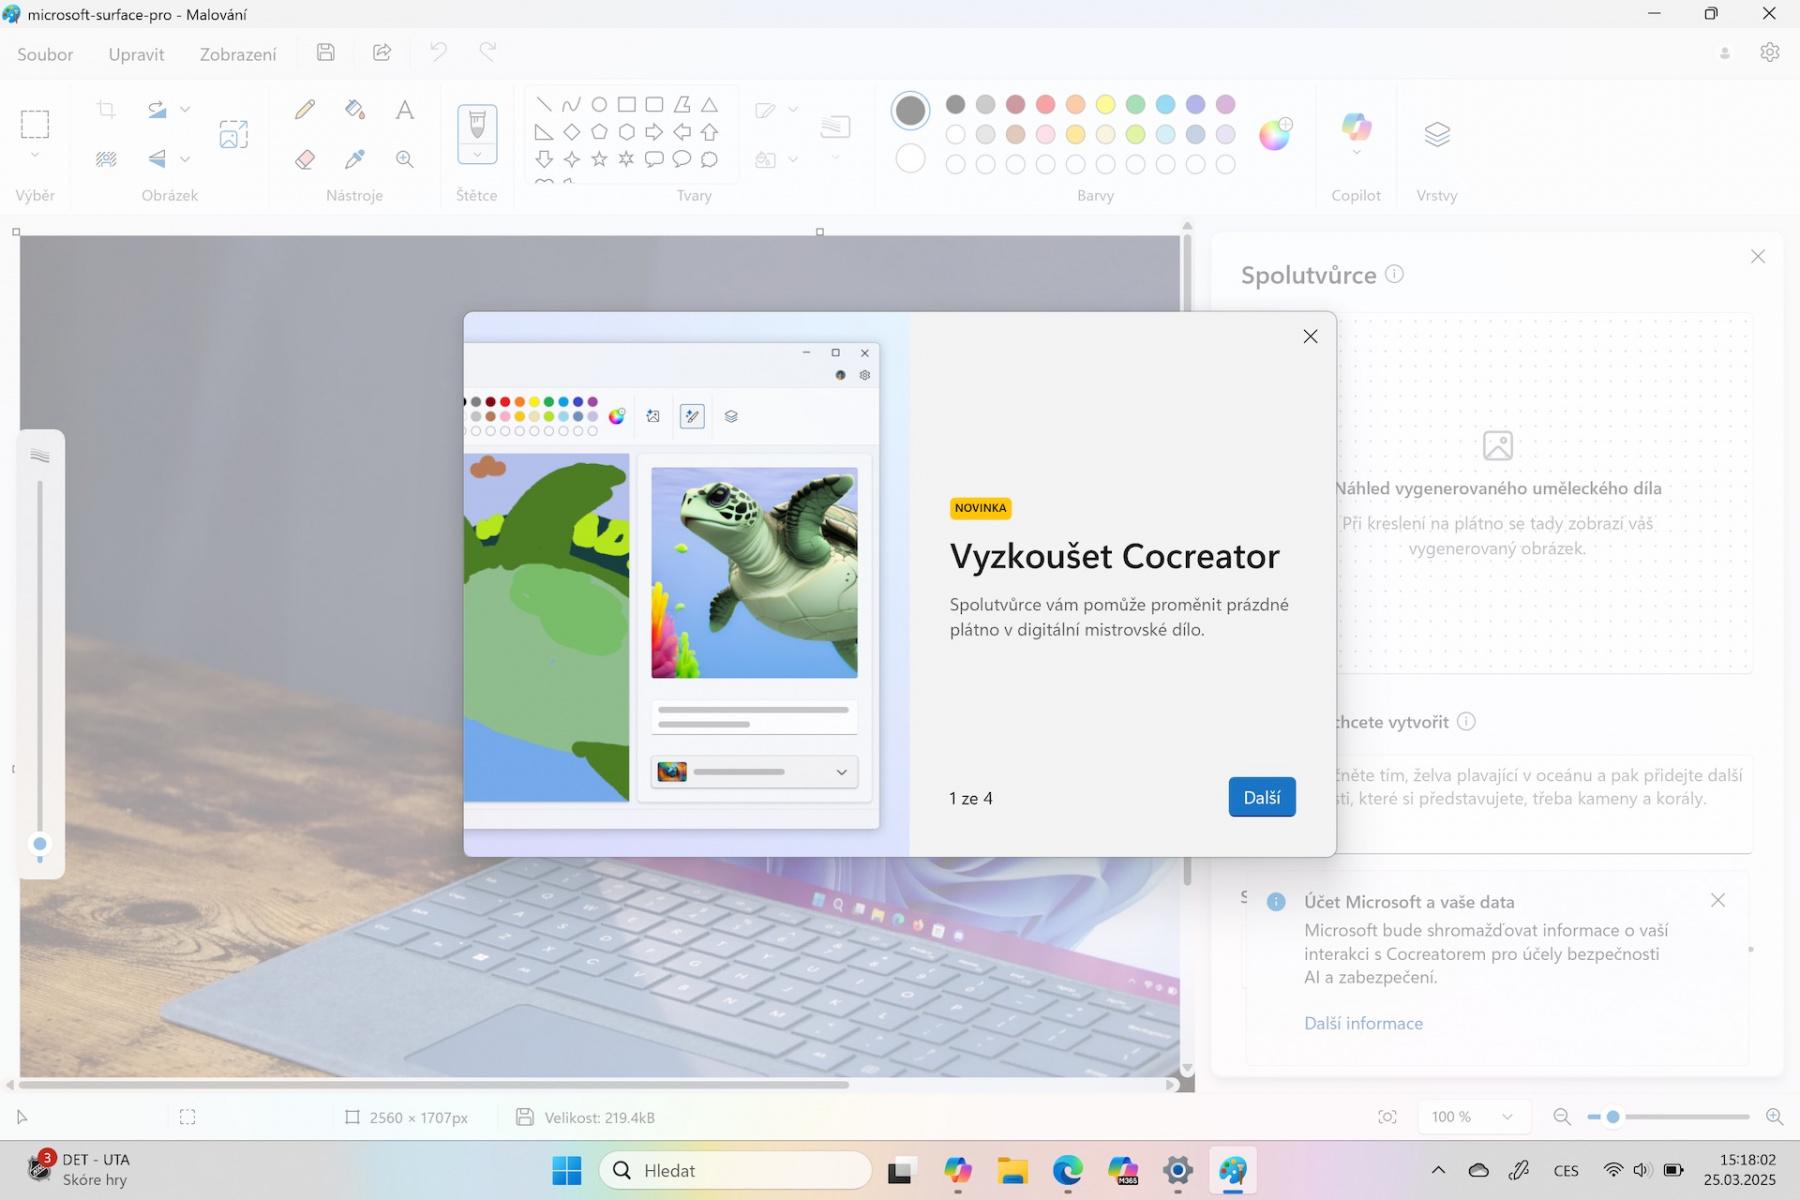Show hidden system tray icons
The image size is (1800, 1200).
[x=1438, y=1170]
